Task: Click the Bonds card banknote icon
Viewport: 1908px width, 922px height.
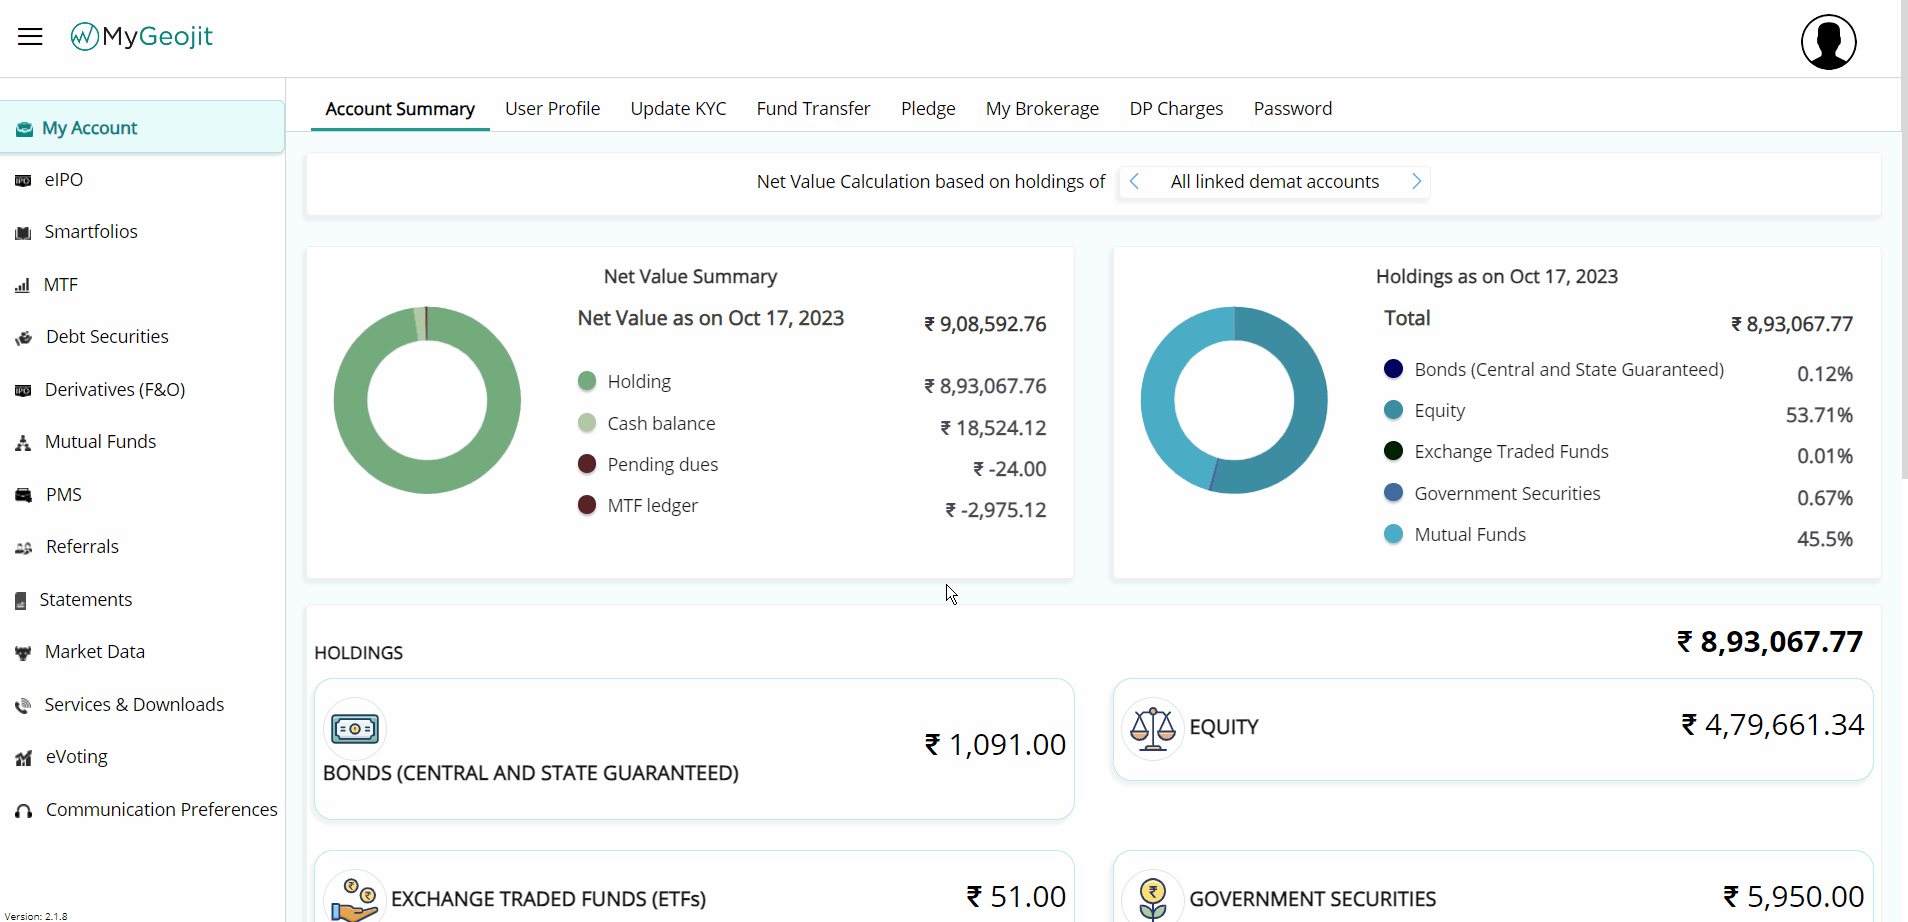Action: click(x=355, y=729)
